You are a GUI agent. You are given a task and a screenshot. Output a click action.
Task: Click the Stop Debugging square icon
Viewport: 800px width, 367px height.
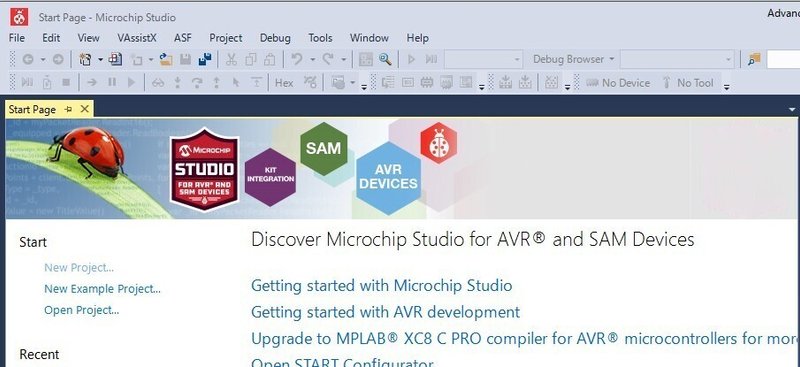(66, 82)
